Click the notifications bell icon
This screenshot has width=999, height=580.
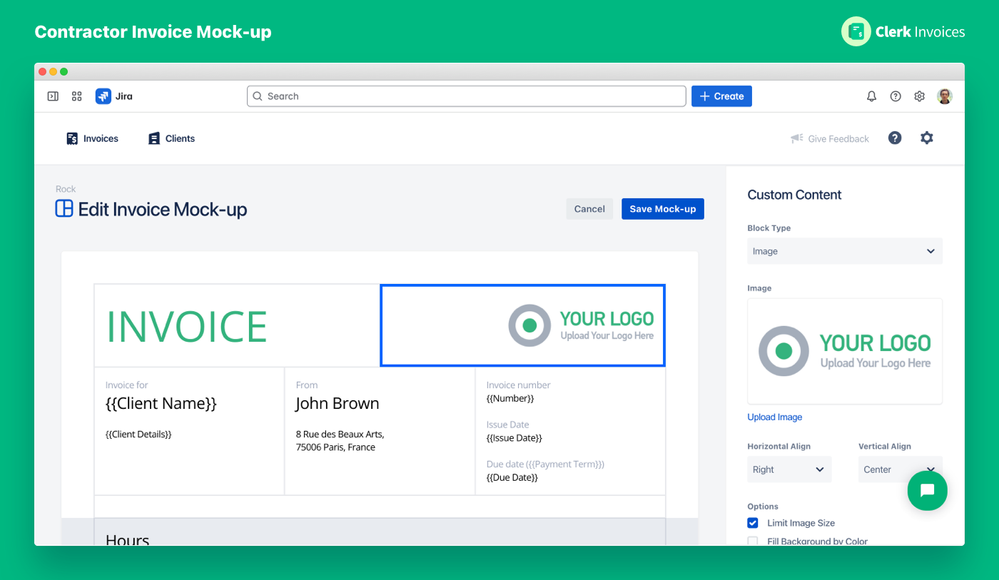(871, 96)
